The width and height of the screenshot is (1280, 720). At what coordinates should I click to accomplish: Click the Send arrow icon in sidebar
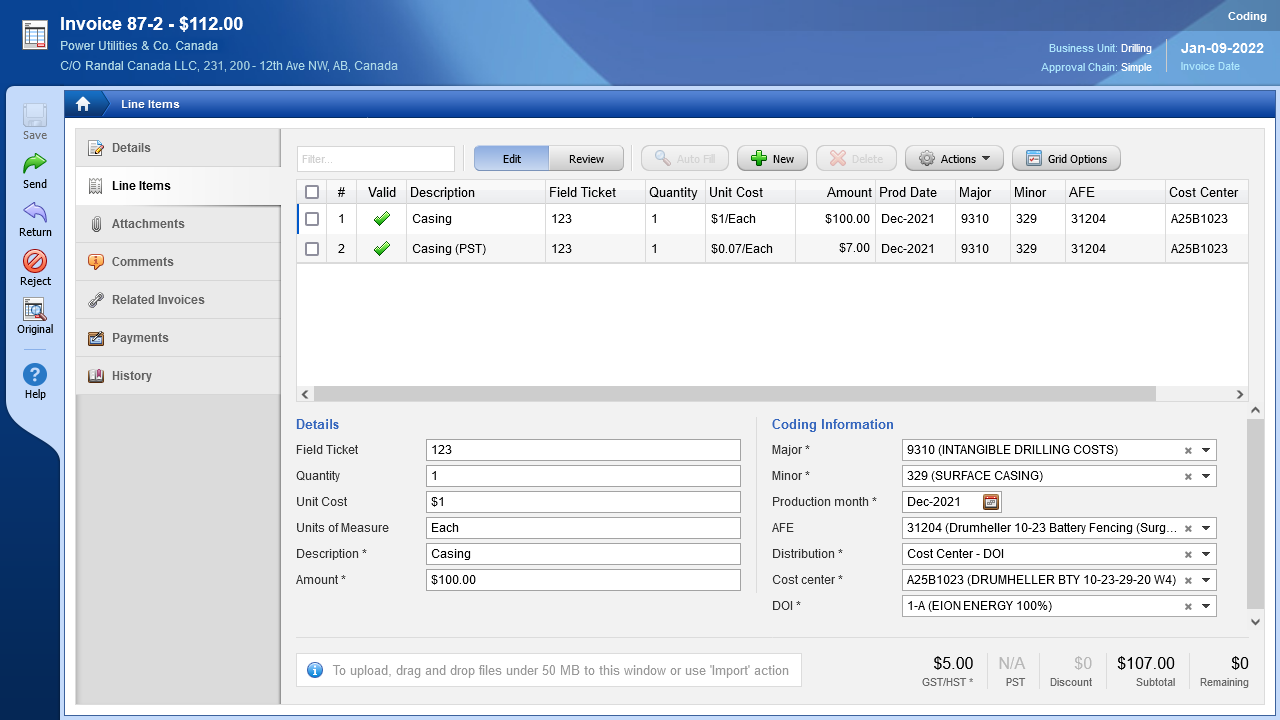35,163
